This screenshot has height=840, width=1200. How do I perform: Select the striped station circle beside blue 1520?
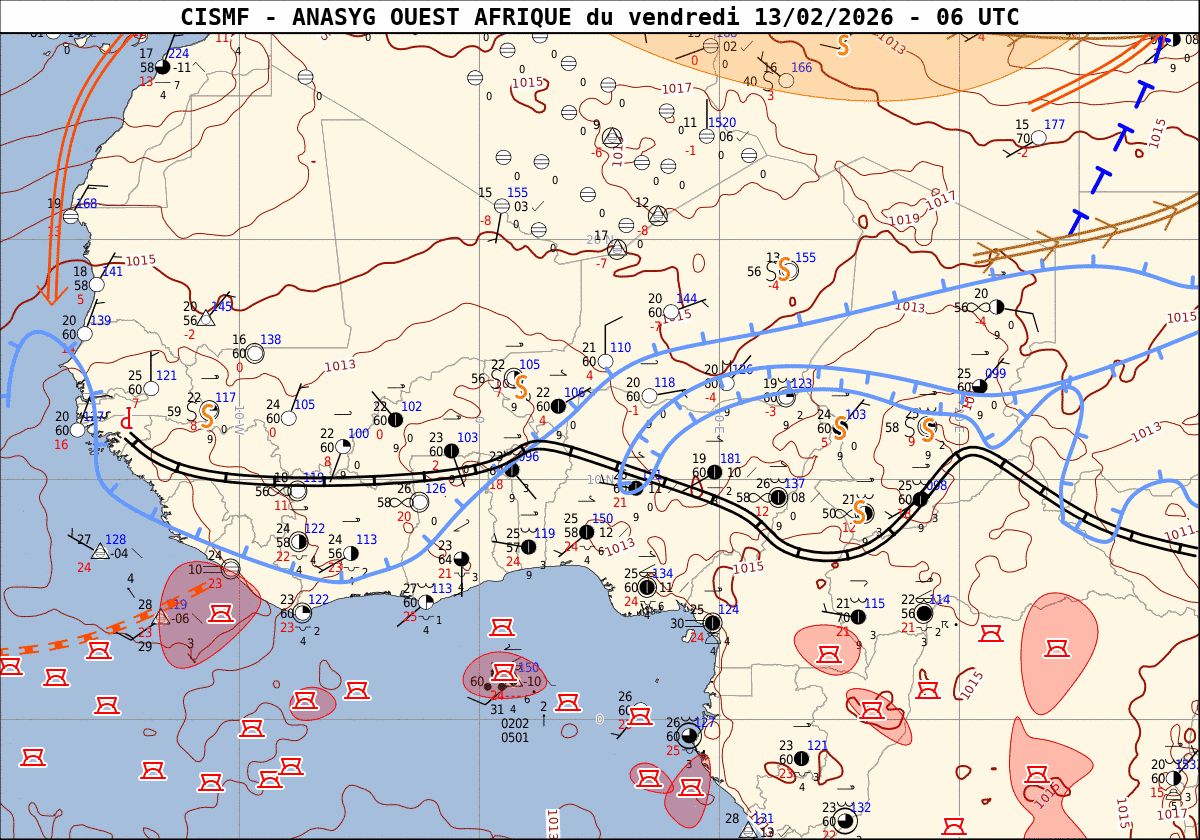(707, 136)
